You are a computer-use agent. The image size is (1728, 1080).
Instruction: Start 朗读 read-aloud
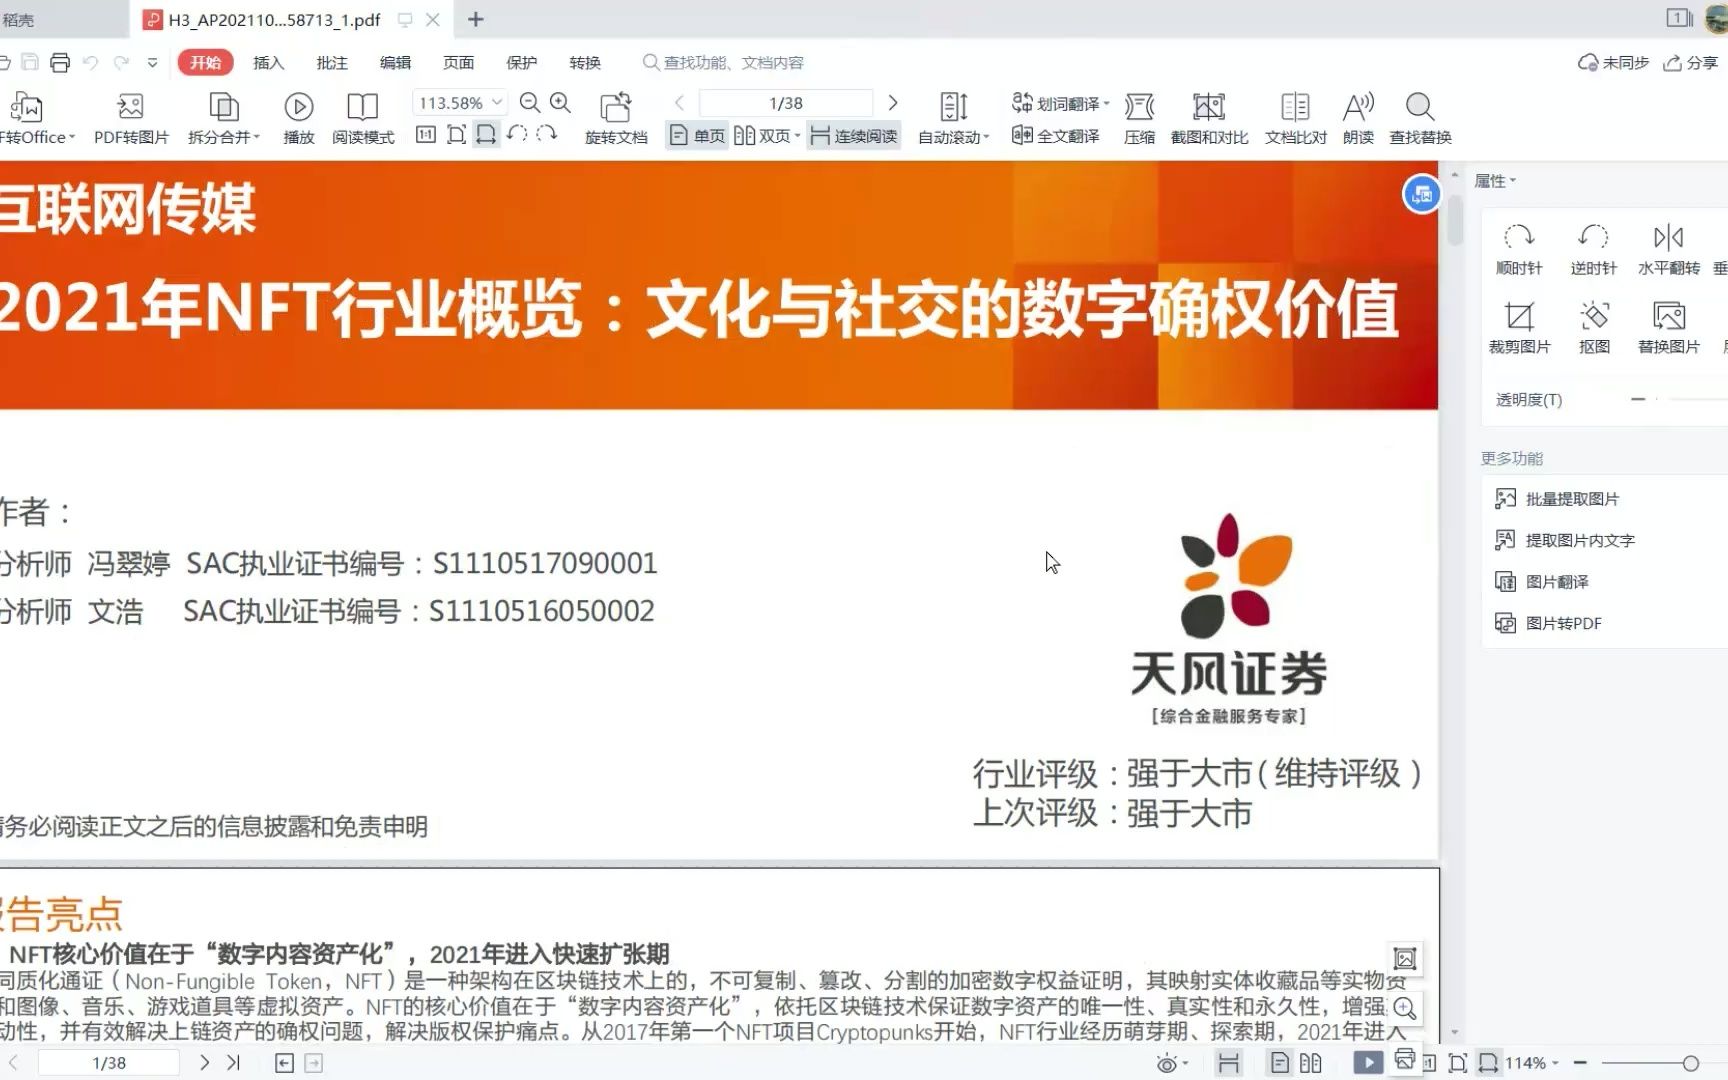click(1358, 115)
